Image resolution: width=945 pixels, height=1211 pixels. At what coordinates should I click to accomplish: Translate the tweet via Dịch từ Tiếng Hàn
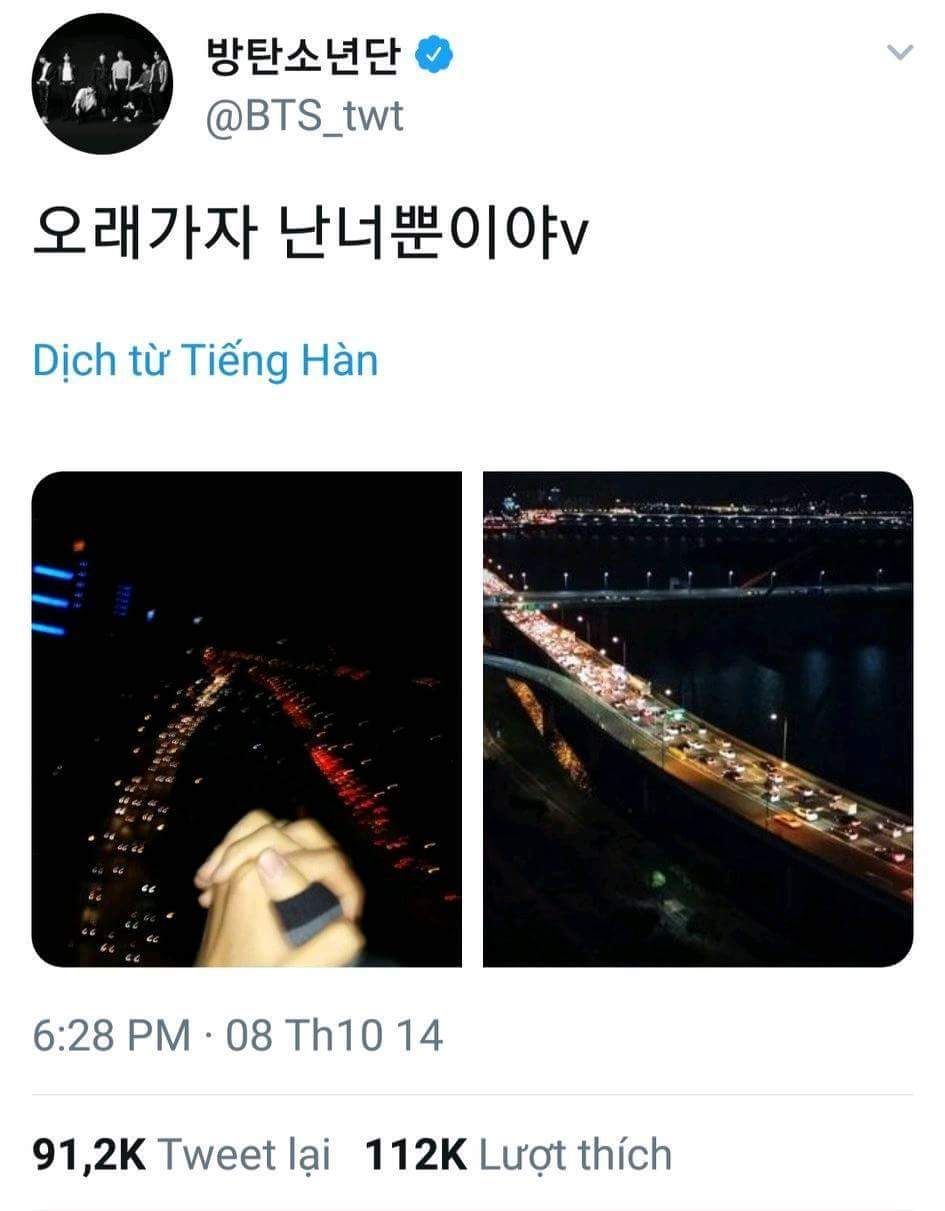coord(205,360)
